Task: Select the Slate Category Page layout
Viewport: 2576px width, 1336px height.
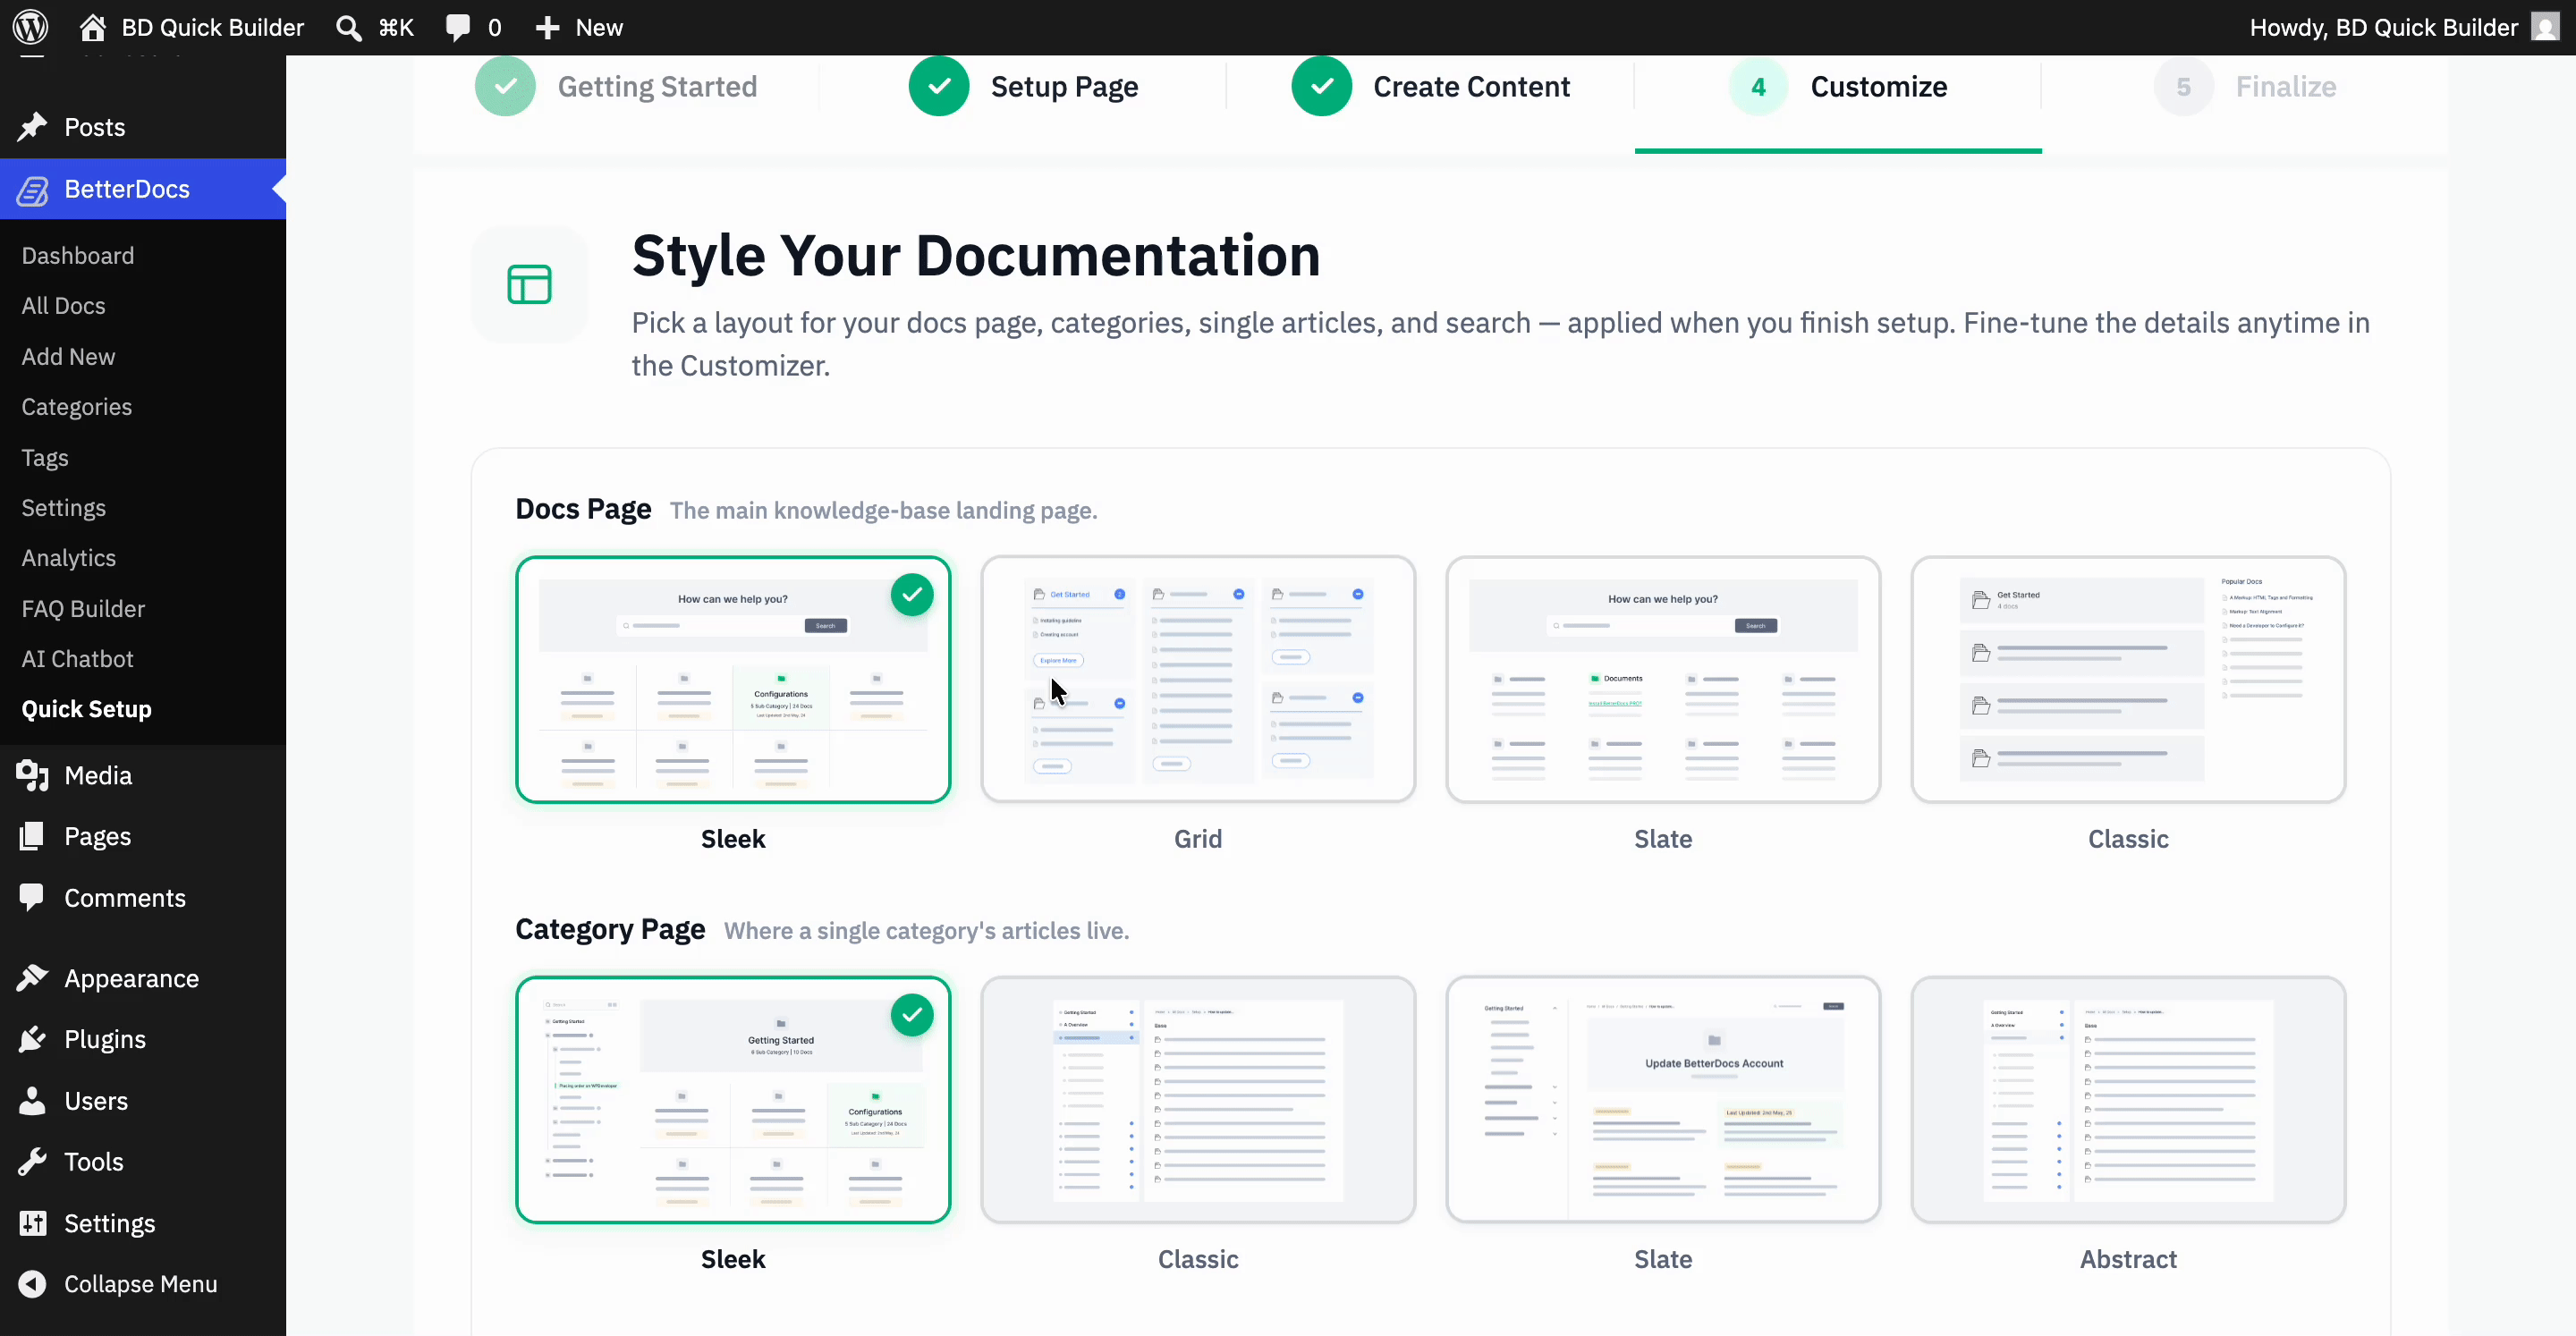Action: [x=1663, y=1100]
